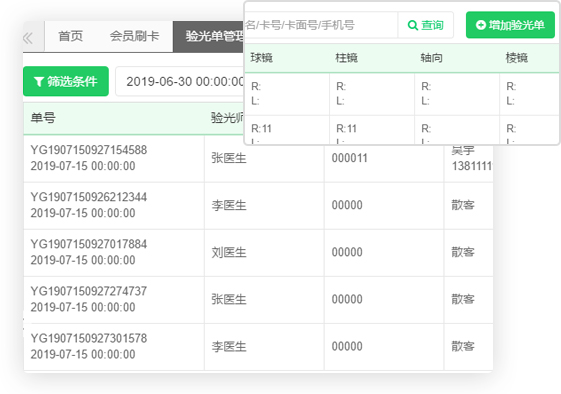Image resolution: width=561 pixels, height=394 pixels.
Task: Click 00000 in the YG1907150926212344 row
Action: point(347,205)
